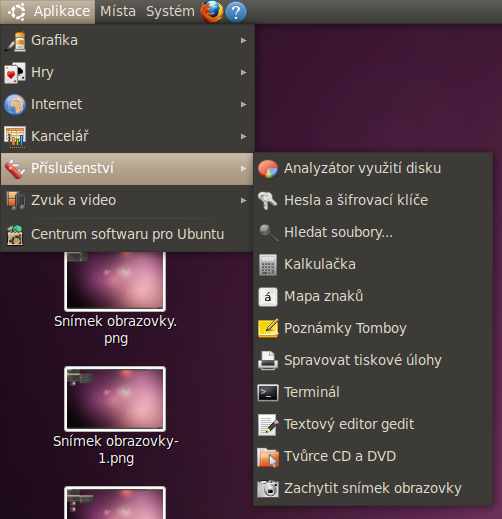
Task: Open the Tvůrce CD a DVD icon
Action: 268,457
